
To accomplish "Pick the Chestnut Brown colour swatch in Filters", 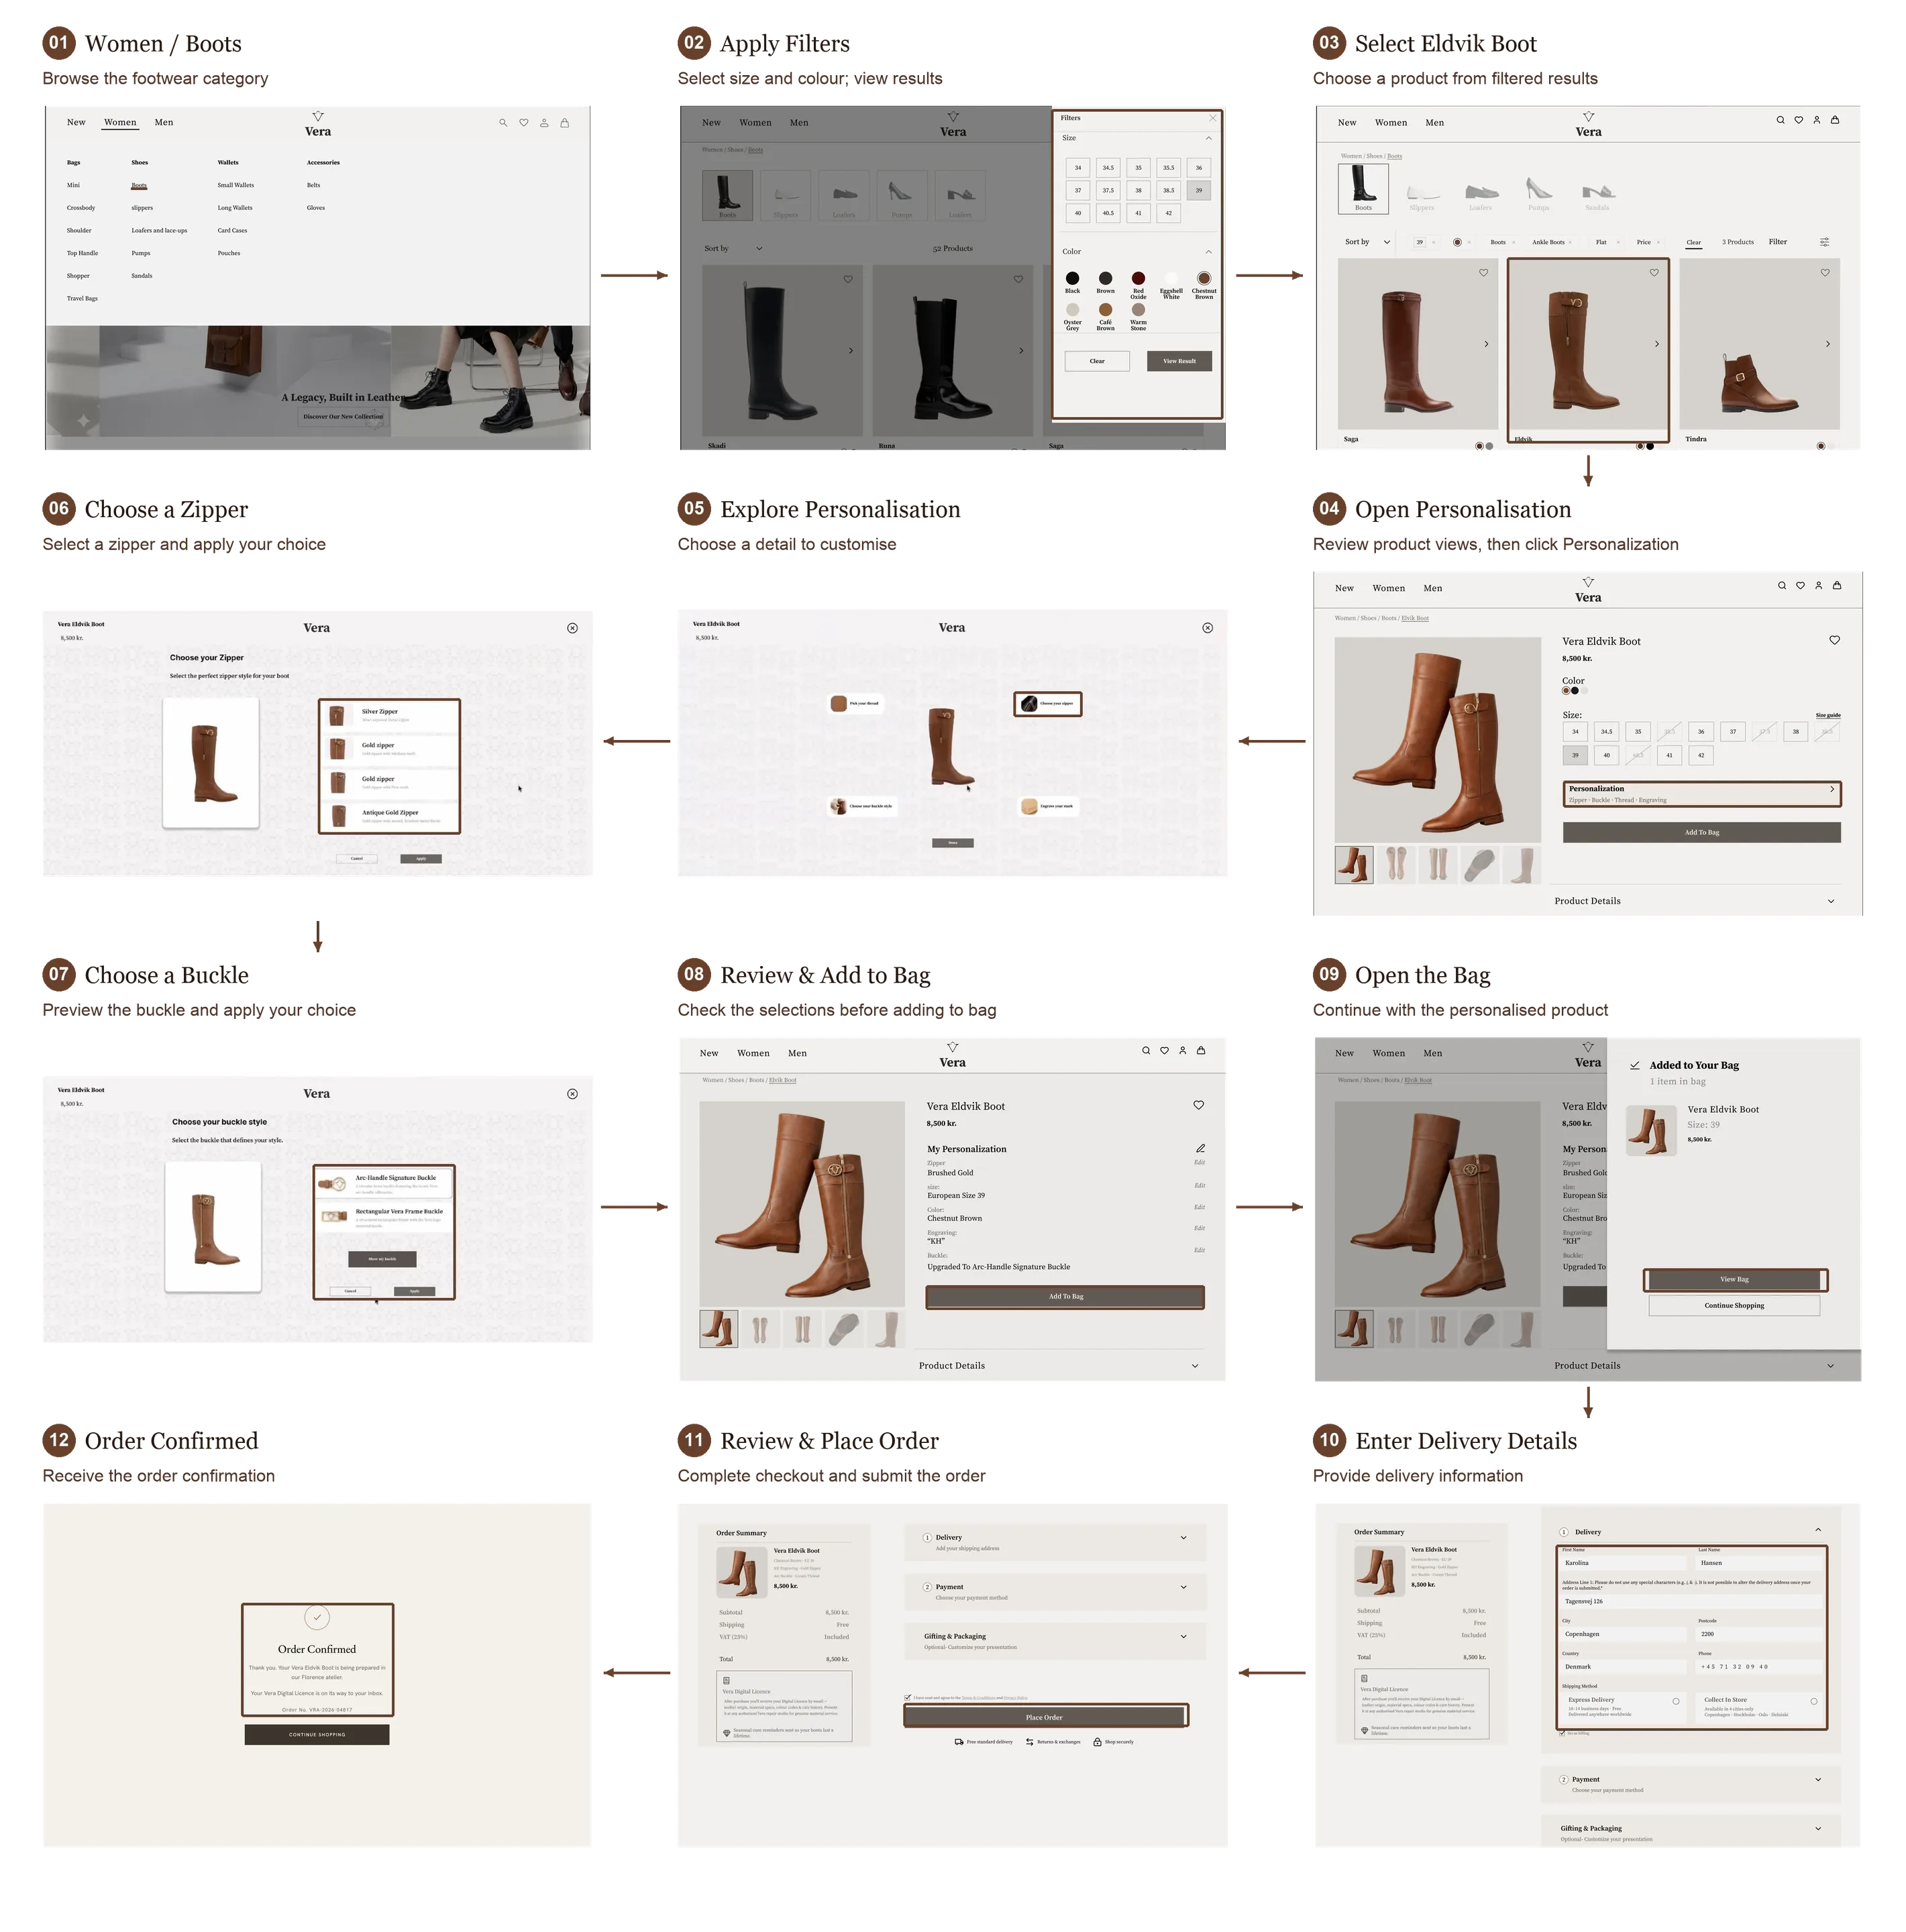I will tap(1203, 279).
